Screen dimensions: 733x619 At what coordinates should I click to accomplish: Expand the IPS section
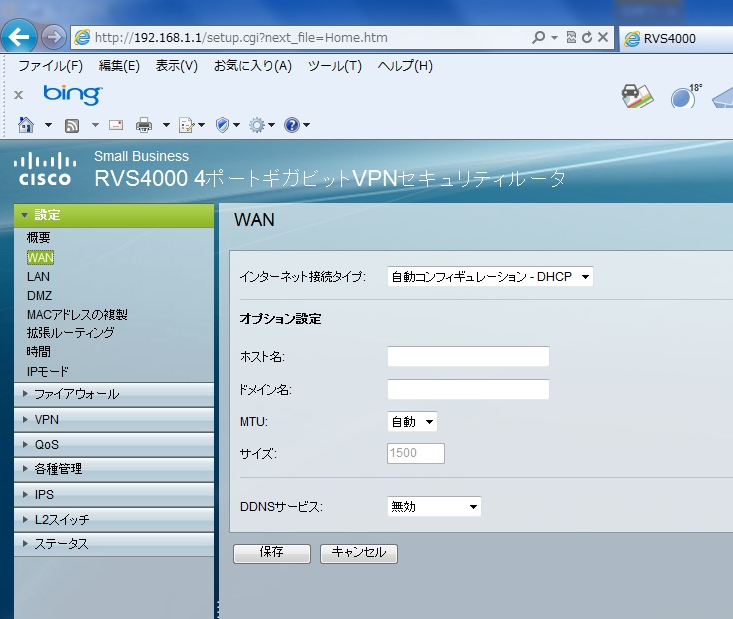pos(114,494)
